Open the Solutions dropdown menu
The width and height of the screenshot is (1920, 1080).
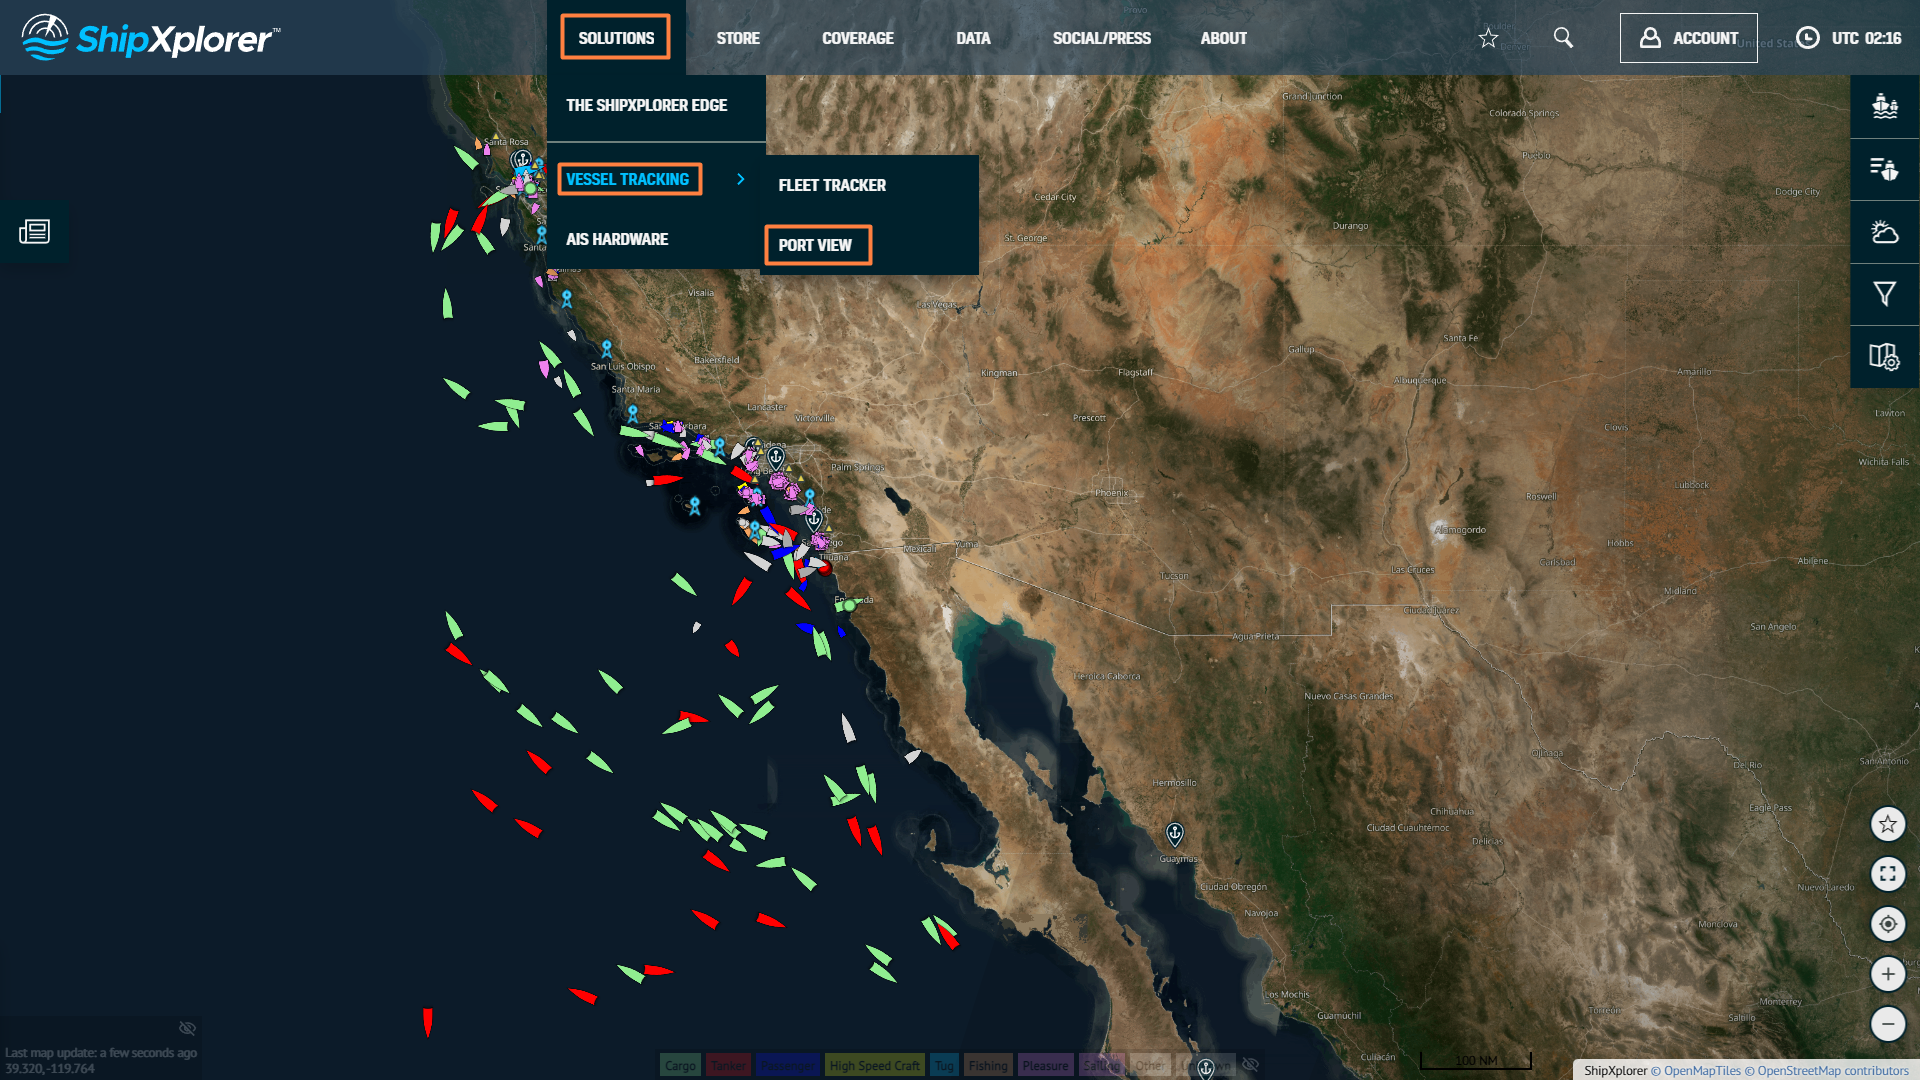pyautogui.click(x=616, y=38)
